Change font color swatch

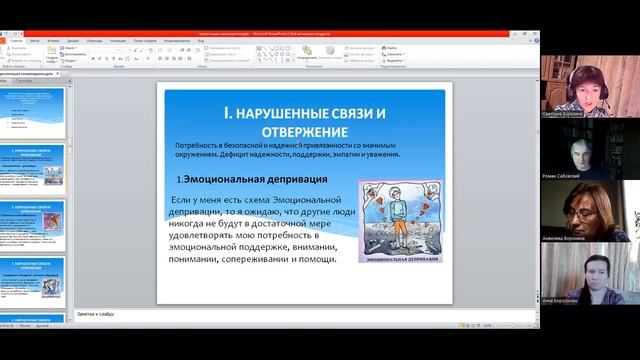click(148, 59)
